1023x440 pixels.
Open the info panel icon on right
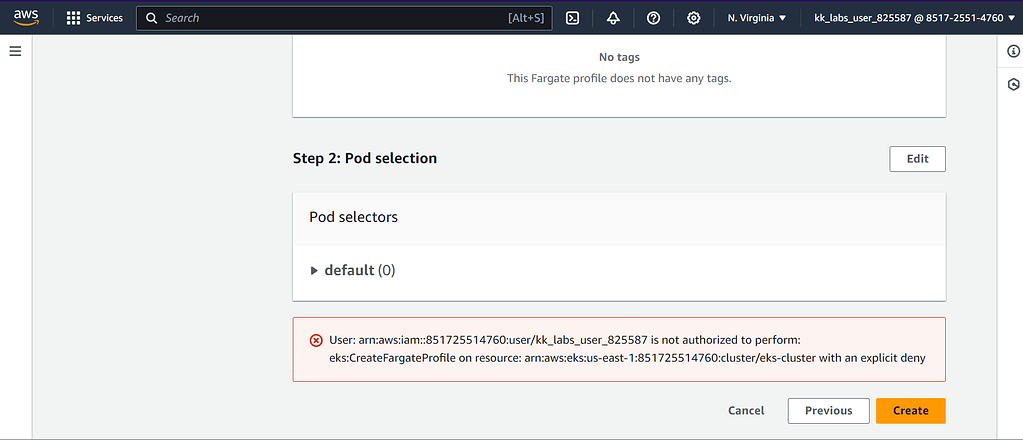tap(1013, 51)
